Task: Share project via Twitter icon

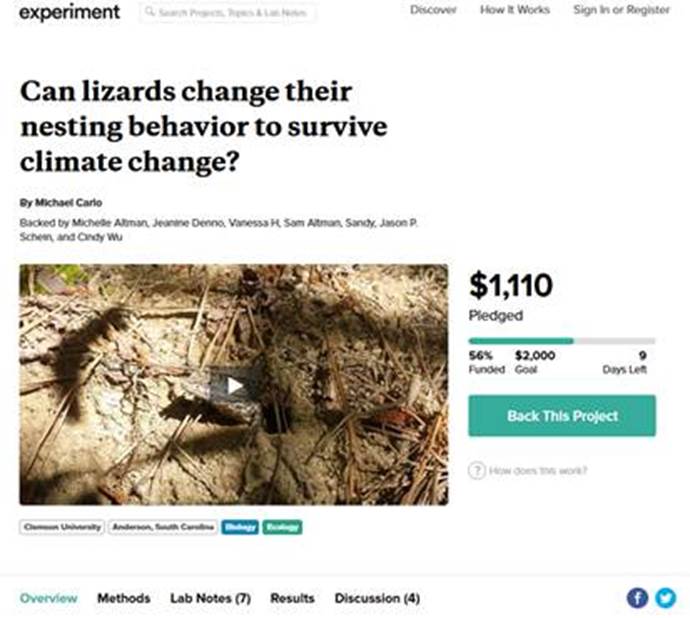Action: [x=665, y=598]
